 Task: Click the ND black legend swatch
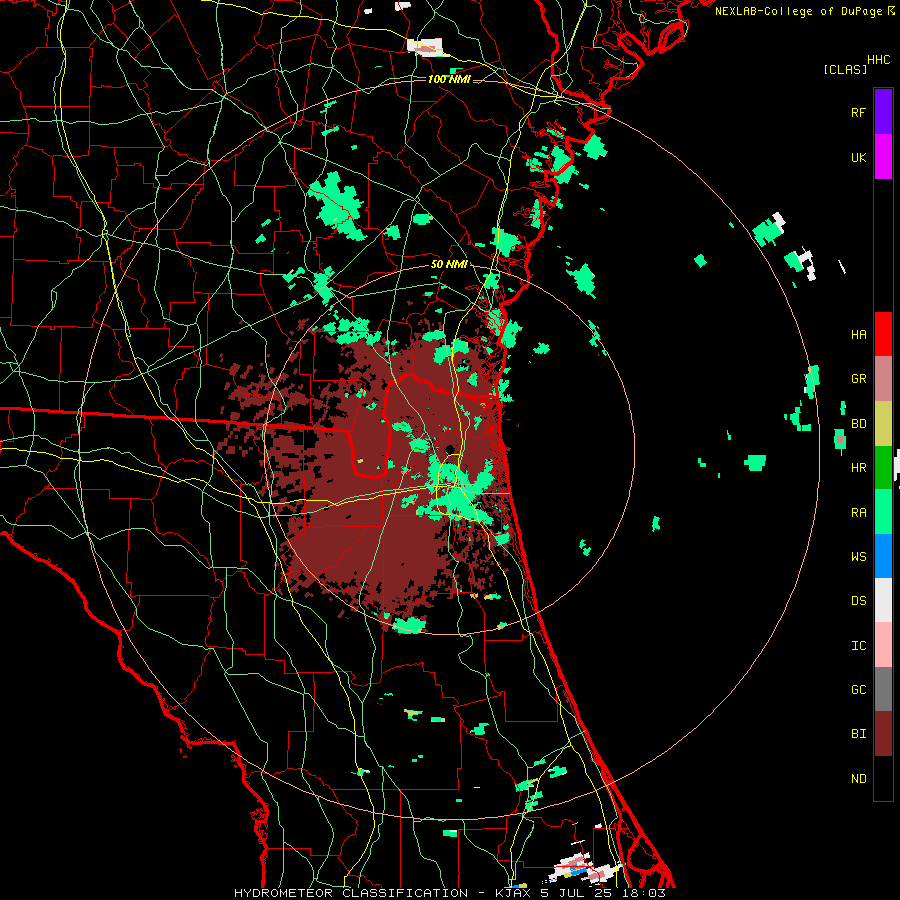(x=883, y=778)
